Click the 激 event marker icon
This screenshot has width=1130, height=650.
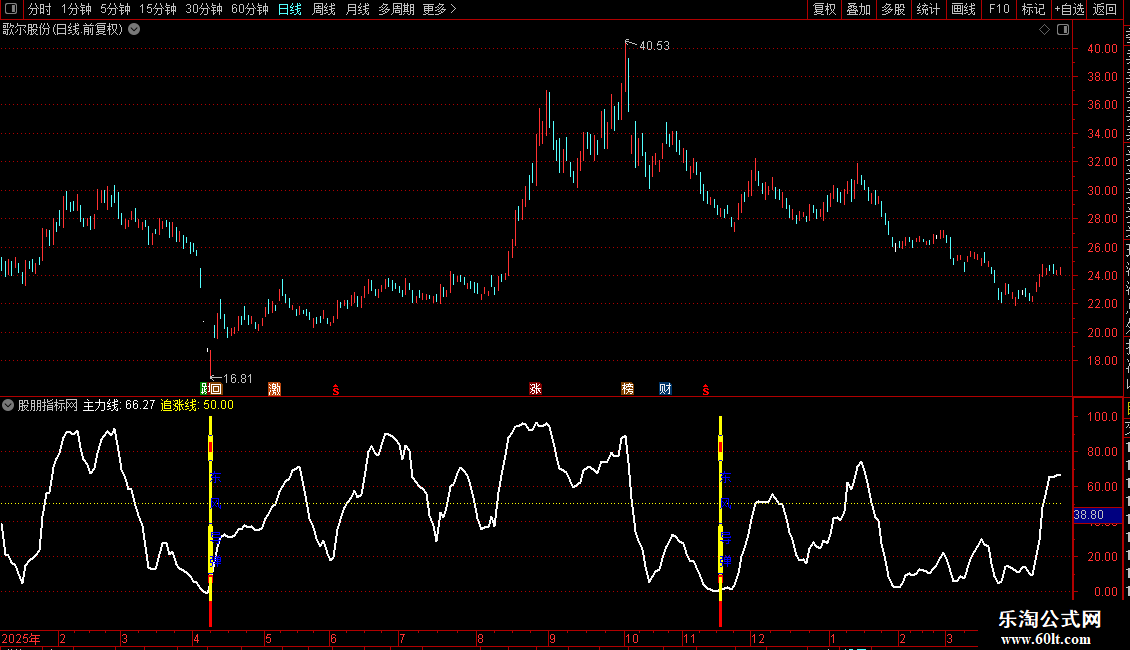275,389
